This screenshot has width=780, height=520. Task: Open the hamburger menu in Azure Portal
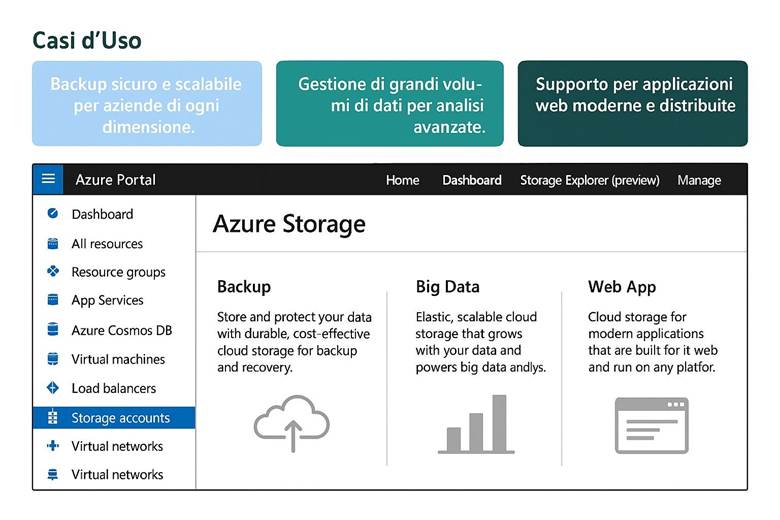[x=47, y=179]
